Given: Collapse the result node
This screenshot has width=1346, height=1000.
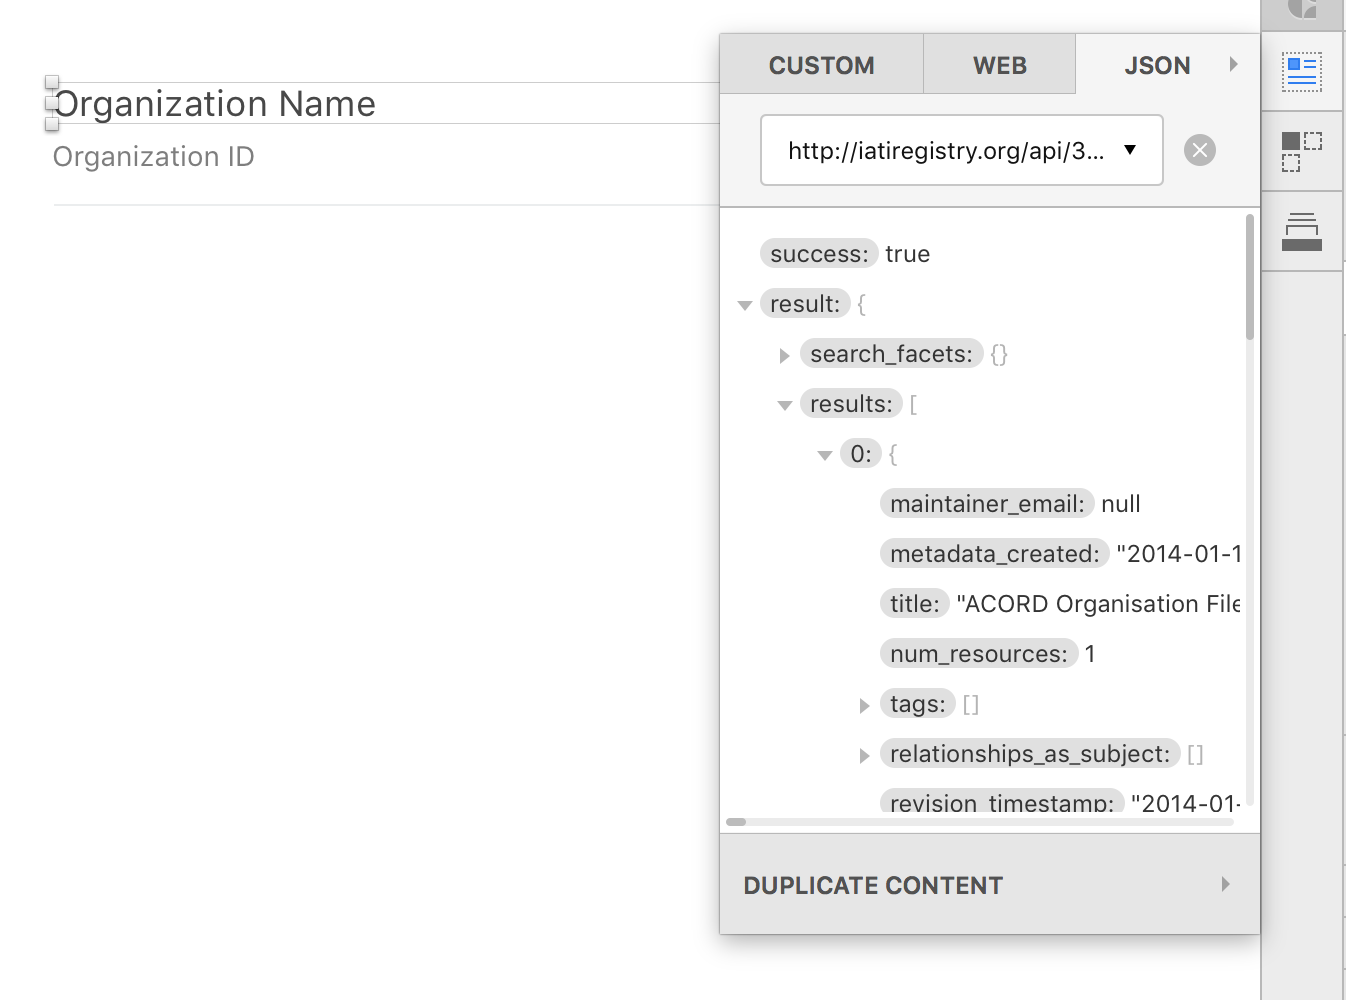Looking at the screenshot, I should point(745,305).
